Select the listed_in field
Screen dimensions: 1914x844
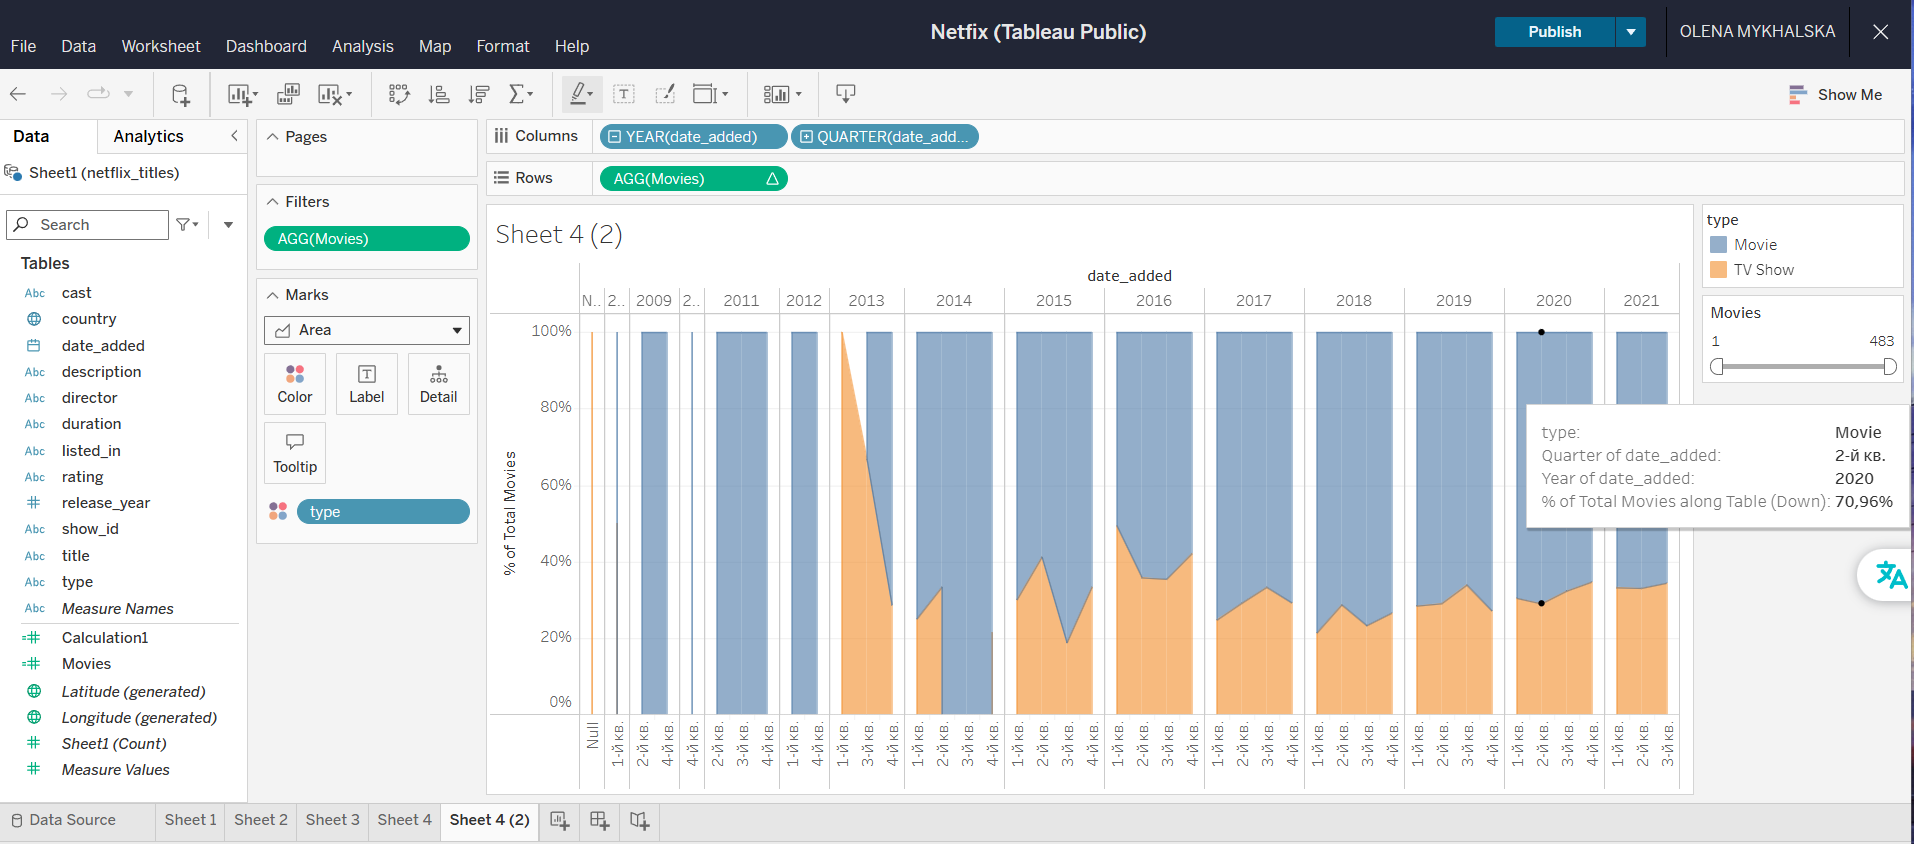pyautogui.click(x=91, y=451)
